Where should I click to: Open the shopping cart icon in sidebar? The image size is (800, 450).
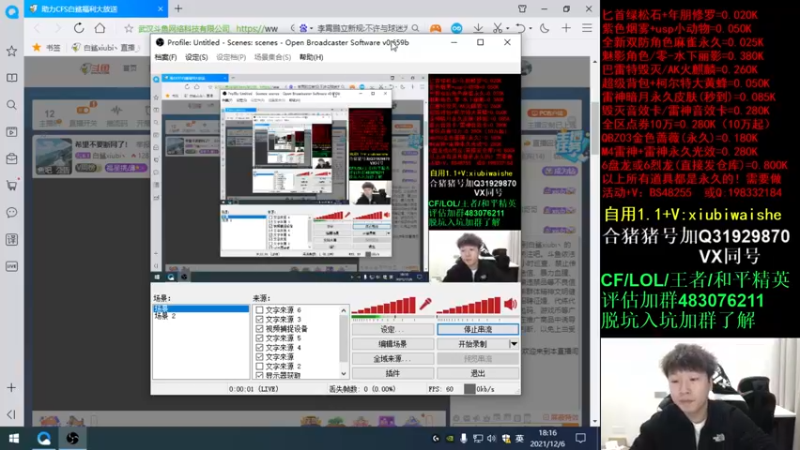pyautogui.click(x=12, y=185)
